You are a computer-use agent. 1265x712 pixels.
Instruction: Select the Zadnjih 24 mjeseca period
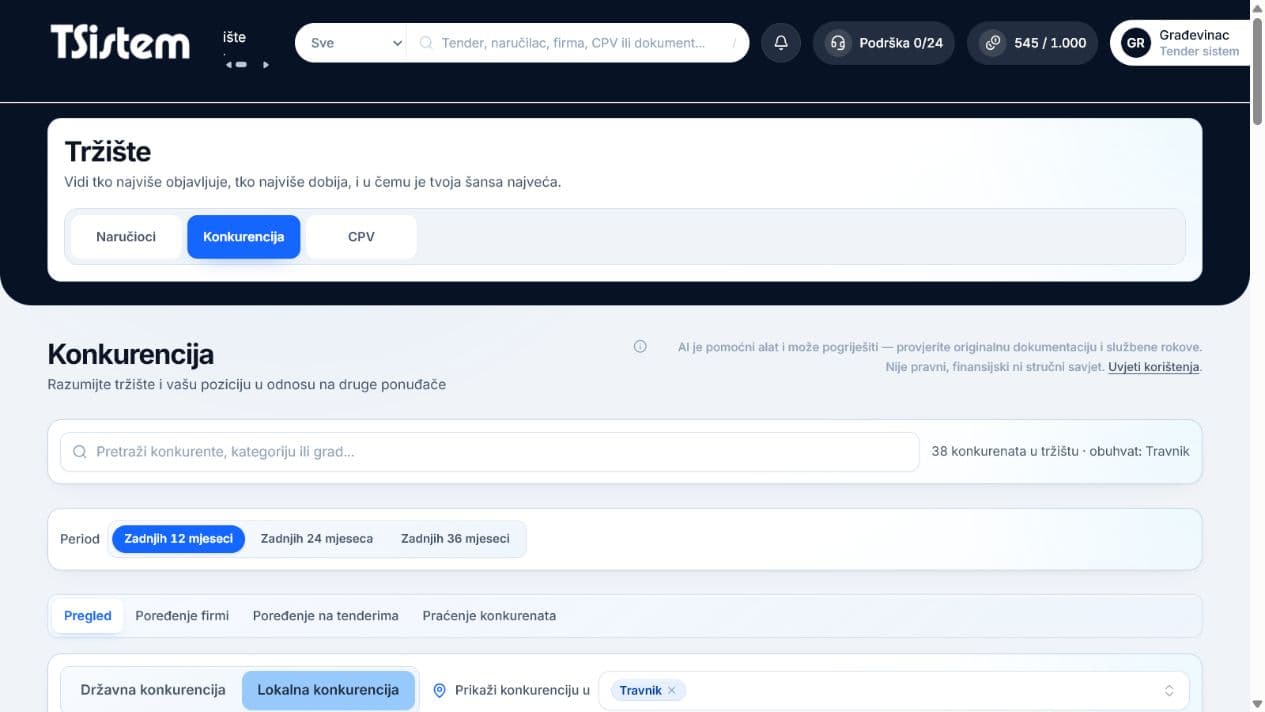click(317, 538)
